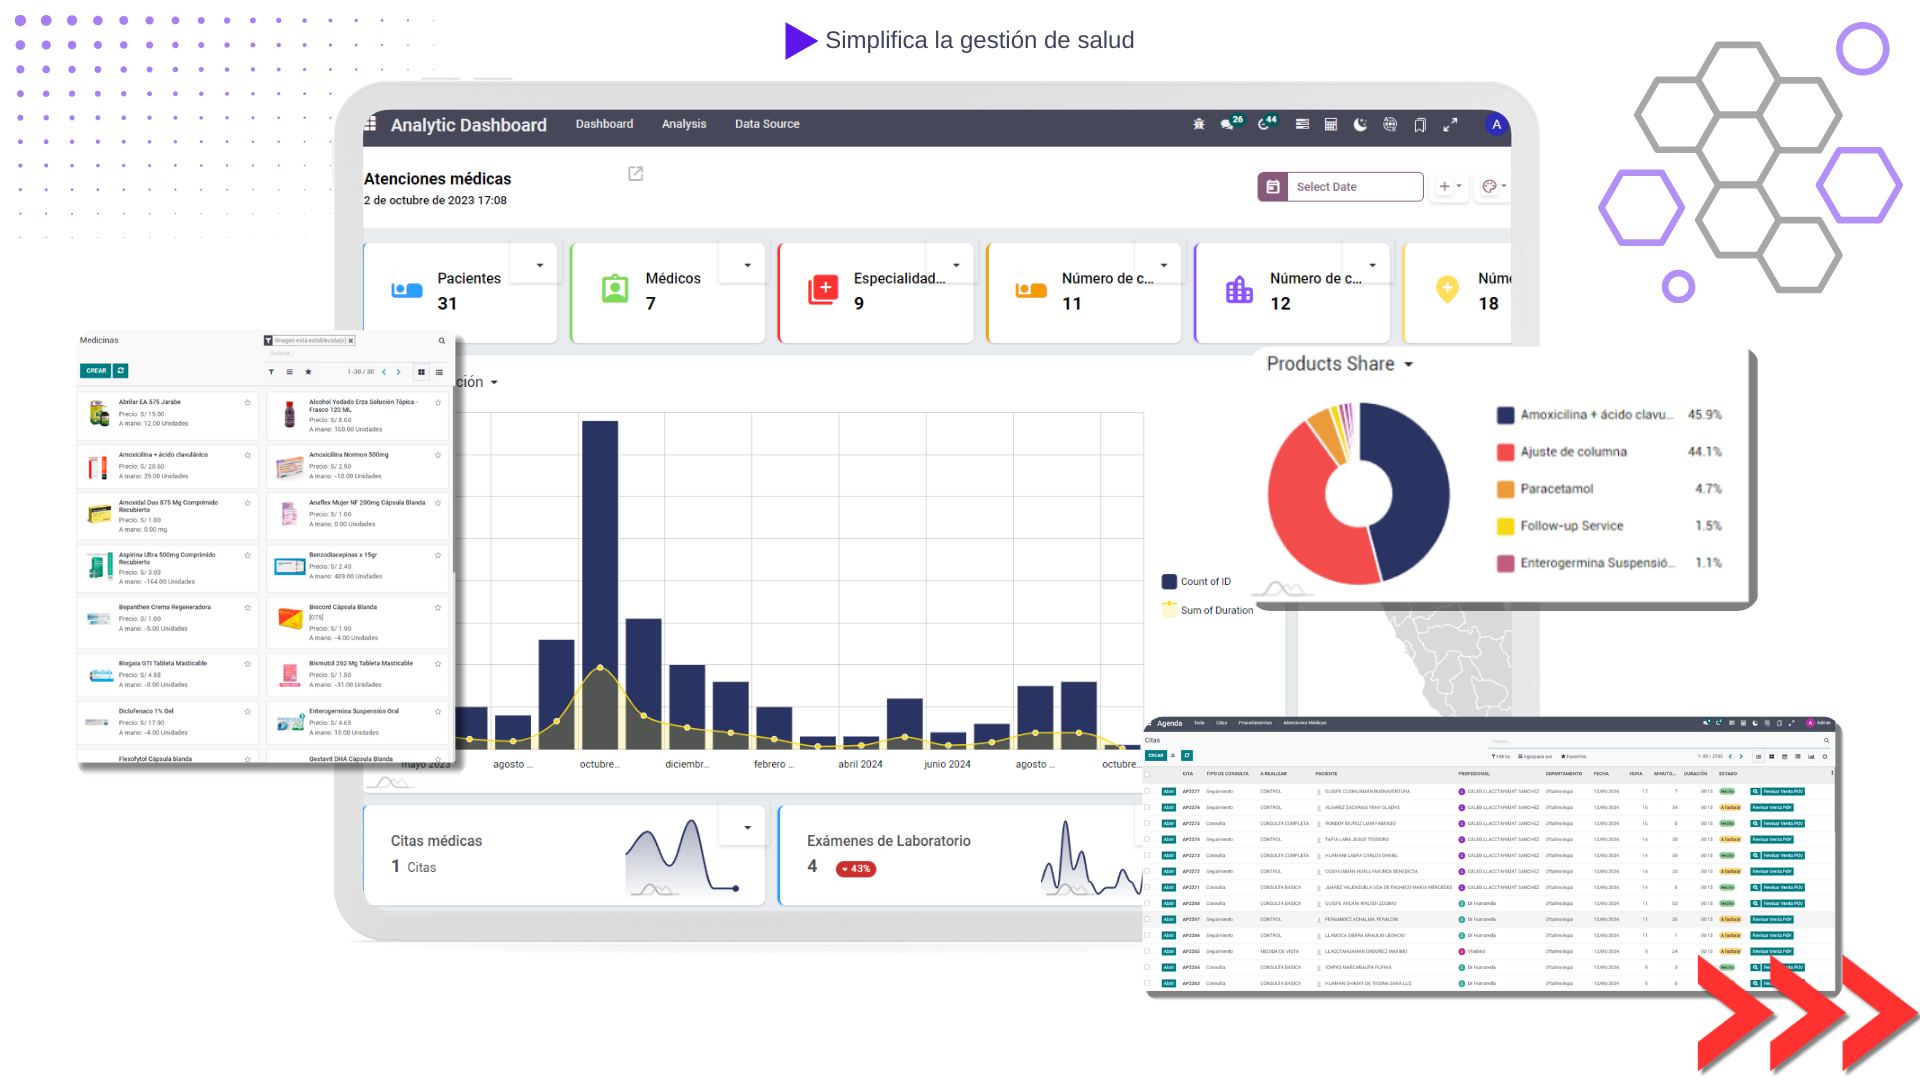Toggle star on Amoxicilina Normon 500mg card
The height and width of the screenshot is (1080, 1920).
pyautogui.click(x=437, y=455)
